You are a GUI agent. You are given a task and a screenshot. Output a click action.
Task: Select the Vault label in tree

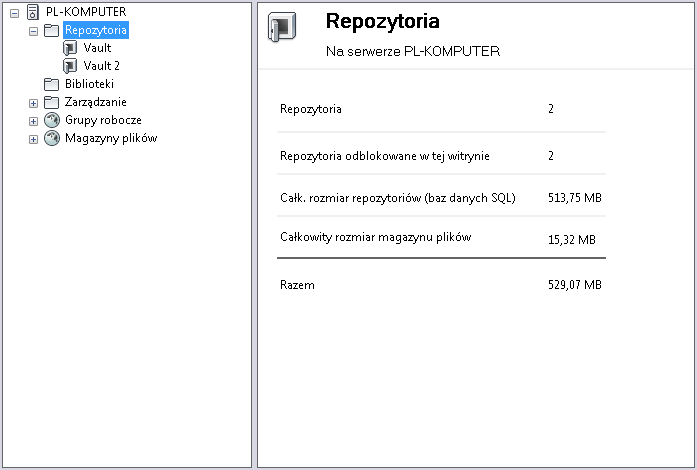coord(97,48)
